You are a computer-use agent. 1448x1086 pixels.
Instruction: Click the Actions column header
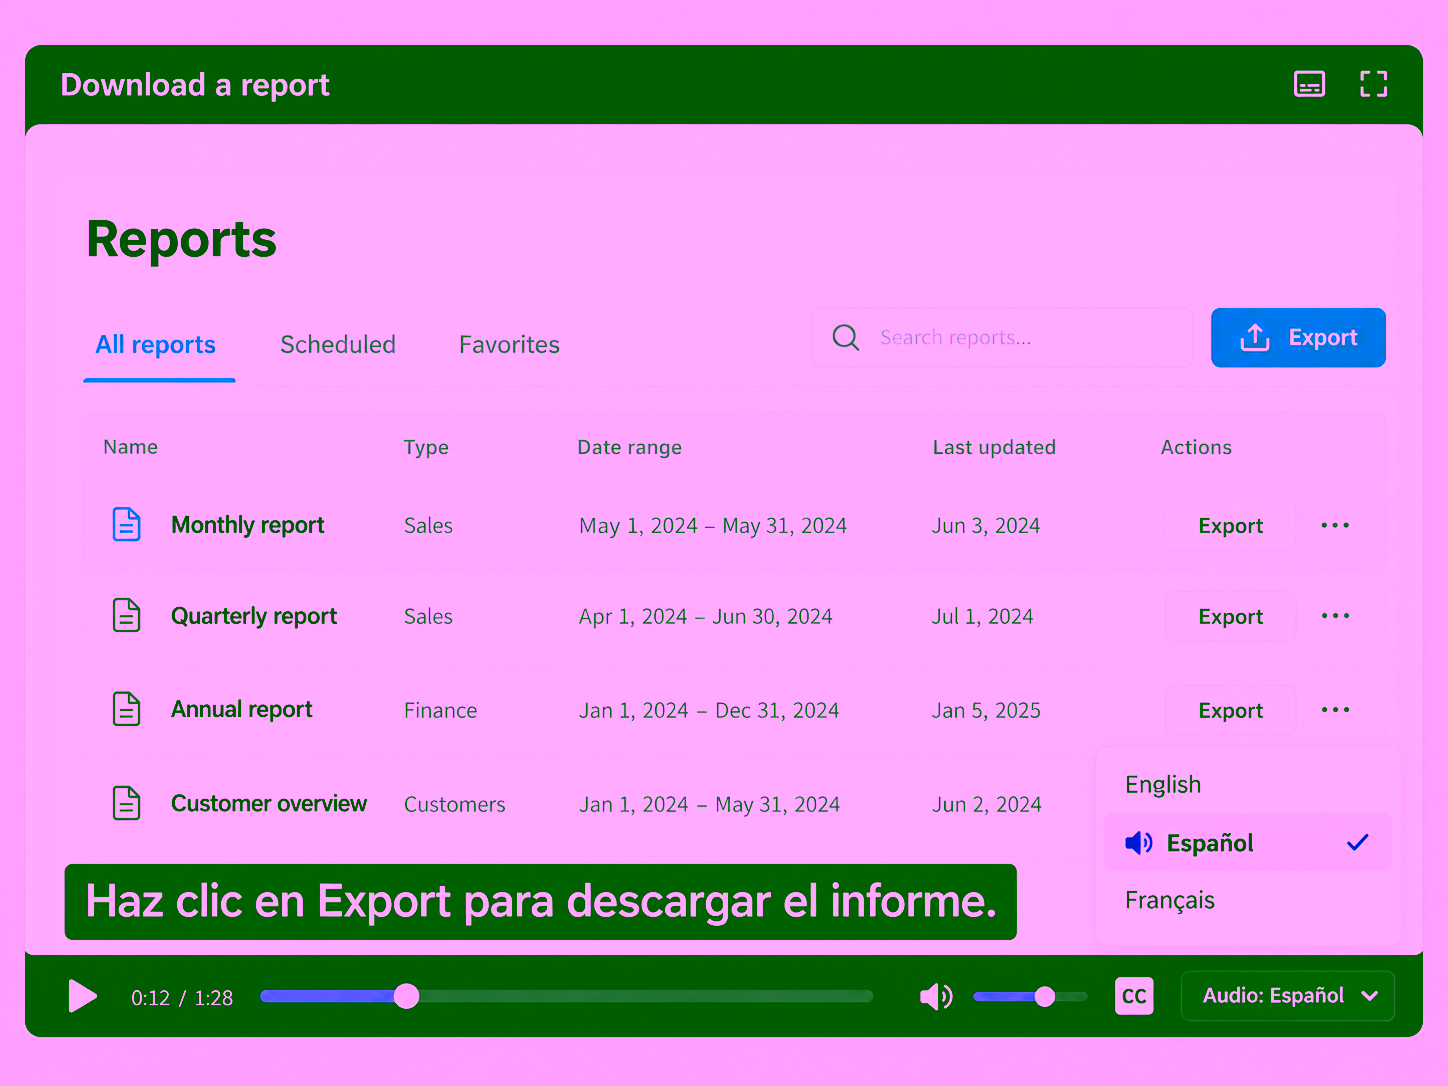point(1196,447)
